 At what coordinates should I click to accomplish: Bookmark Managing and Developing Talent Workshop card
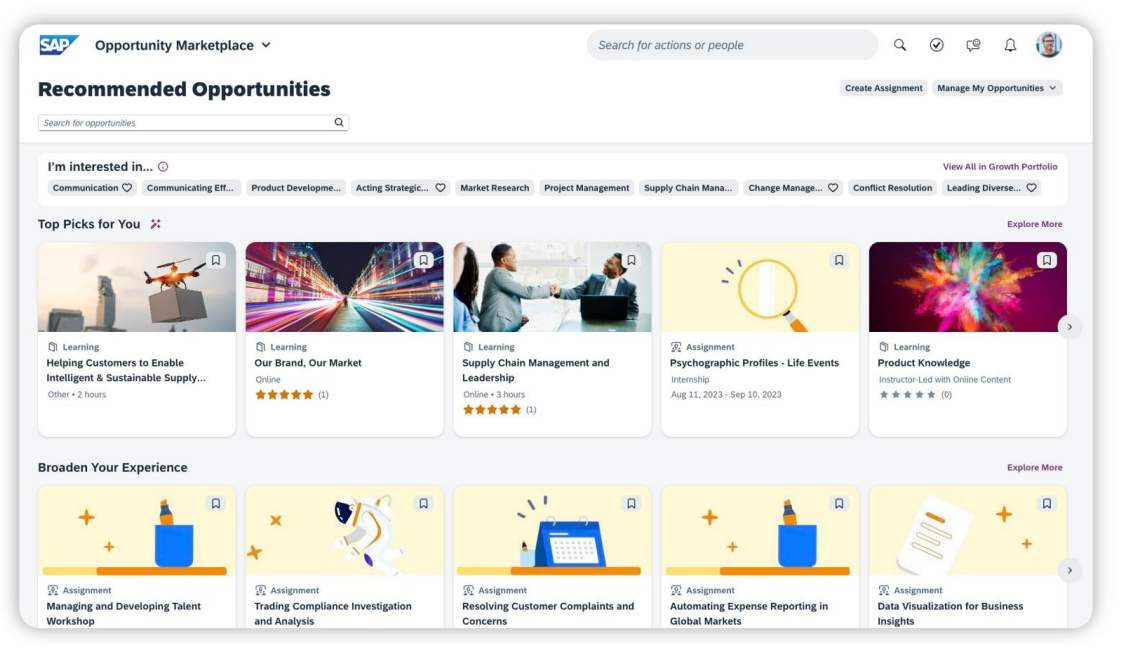216,504
